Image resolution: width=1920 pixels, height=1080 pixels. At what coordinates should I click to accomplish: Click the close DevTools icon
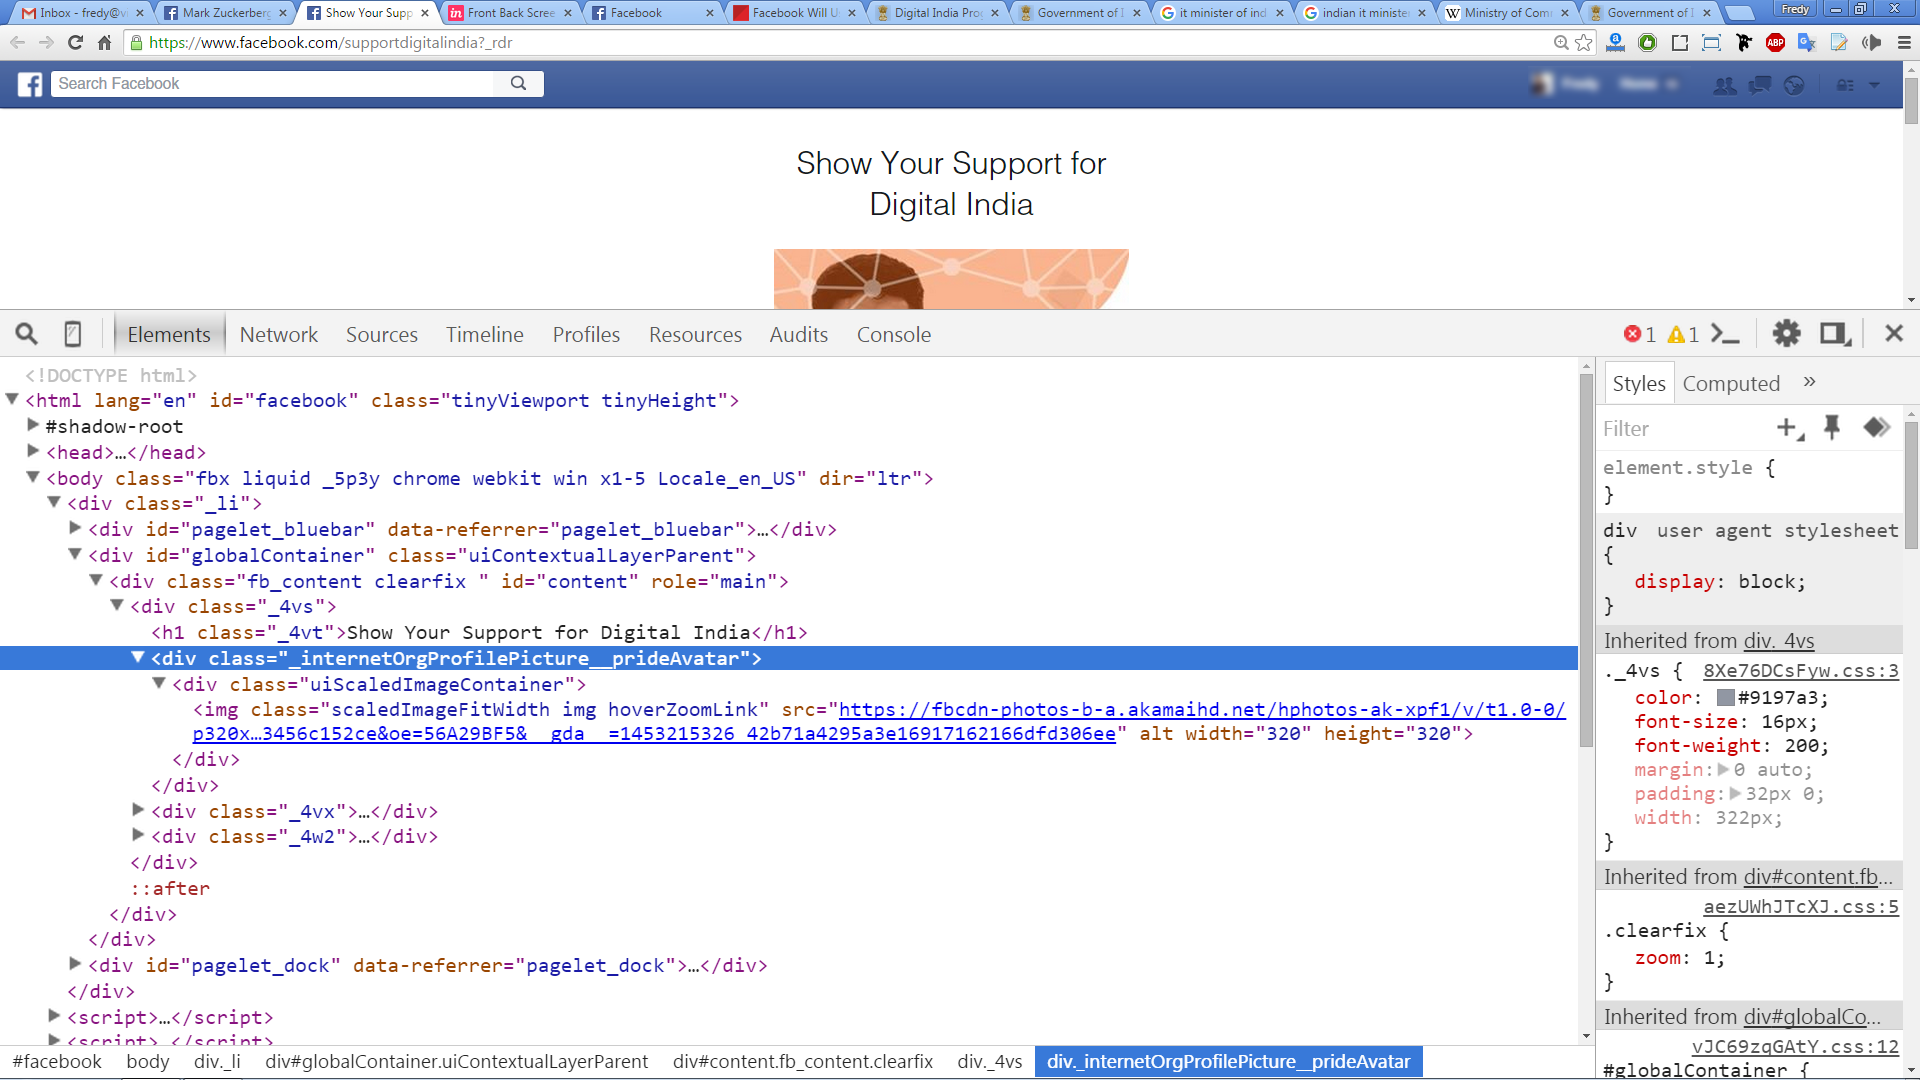pos(1894,334)
